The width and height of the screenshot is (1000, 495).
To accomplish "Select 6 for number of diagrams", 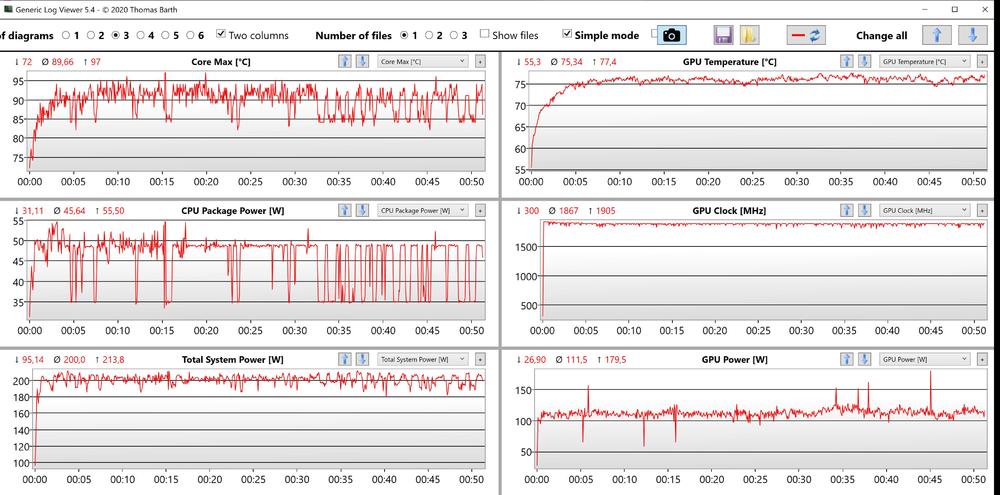I will click(x=189, y=35).
